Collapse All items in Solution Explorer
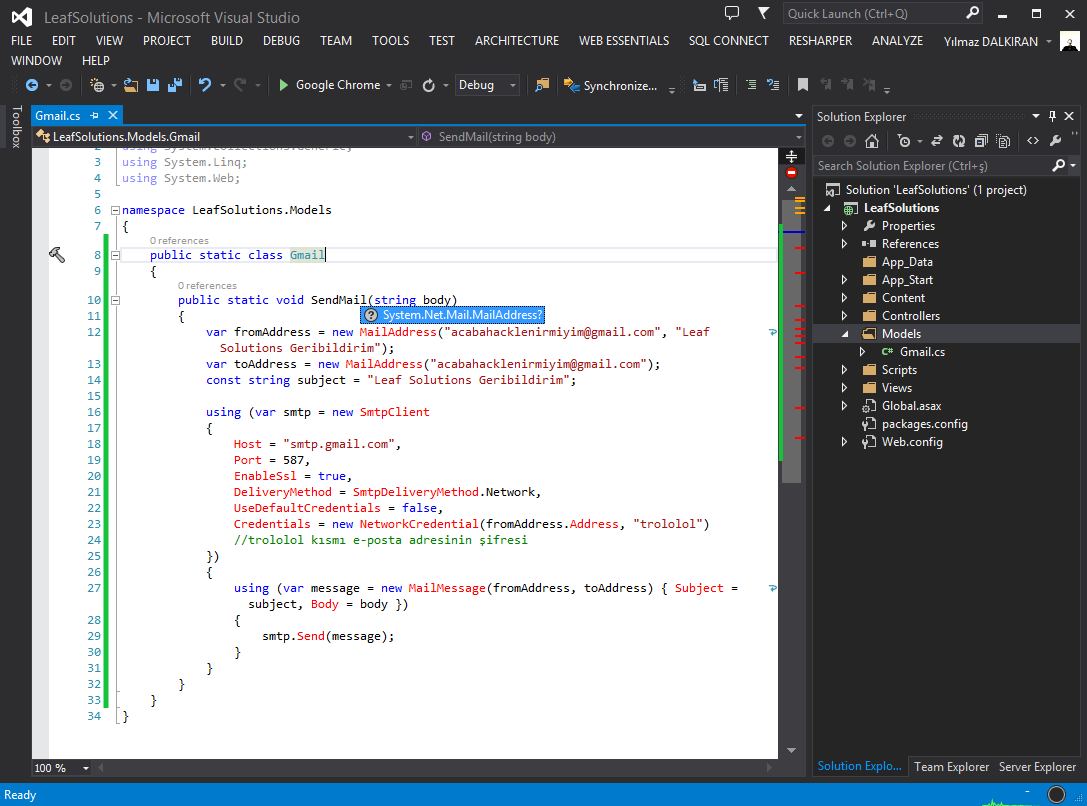 [x=981, y=141]
